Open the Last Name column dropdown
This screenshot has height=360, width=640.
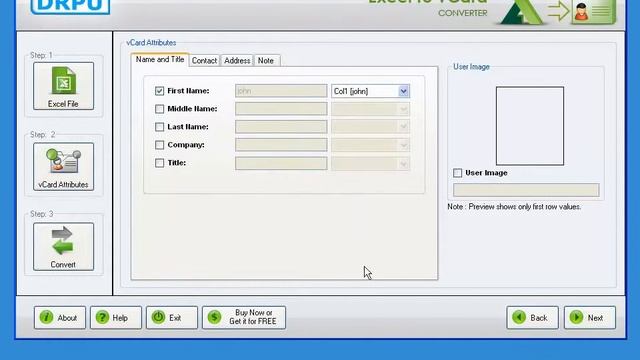[403, 127]
